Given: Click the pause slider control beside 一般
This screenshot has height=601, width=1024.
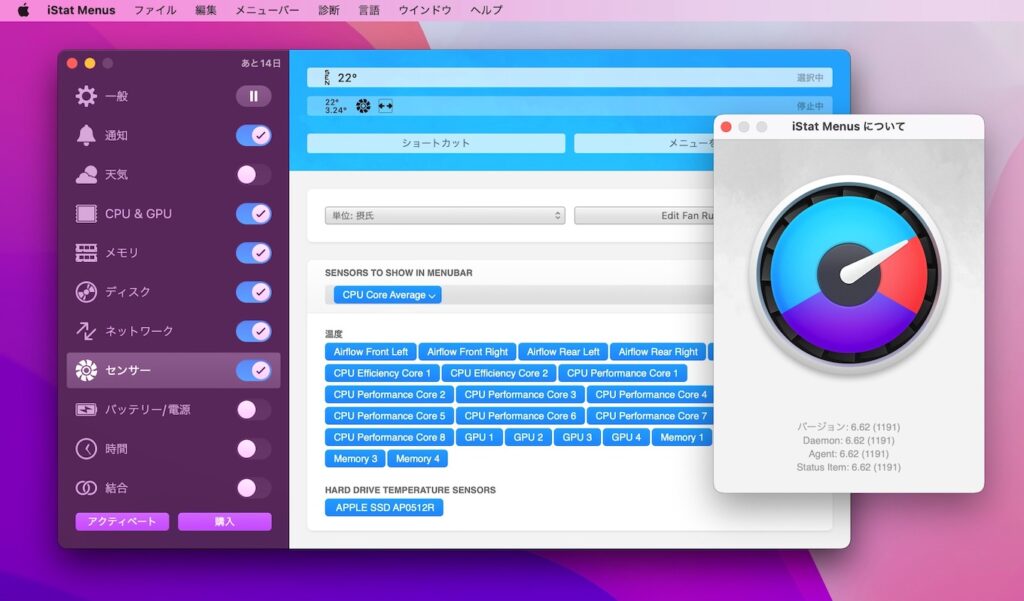Looking at the screenshot, I should point(253,96).
